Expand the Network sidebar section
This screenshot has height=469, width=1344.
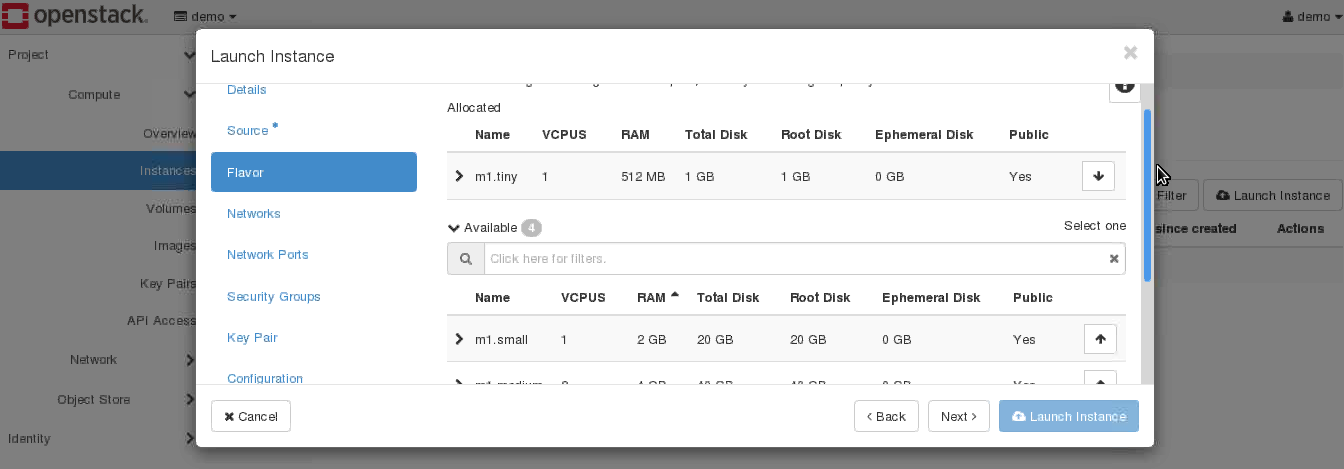tap(98, 360)
